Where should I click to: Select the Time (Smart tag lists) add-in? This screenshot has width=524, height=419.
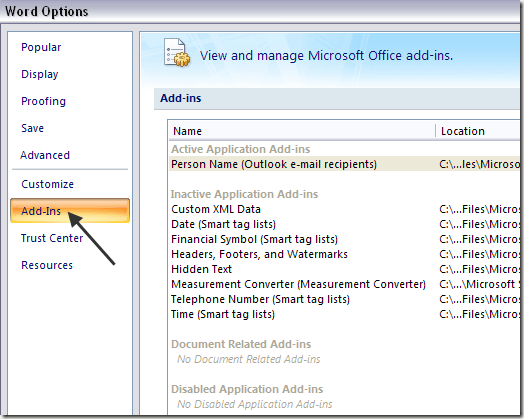[x=344, y=314]
